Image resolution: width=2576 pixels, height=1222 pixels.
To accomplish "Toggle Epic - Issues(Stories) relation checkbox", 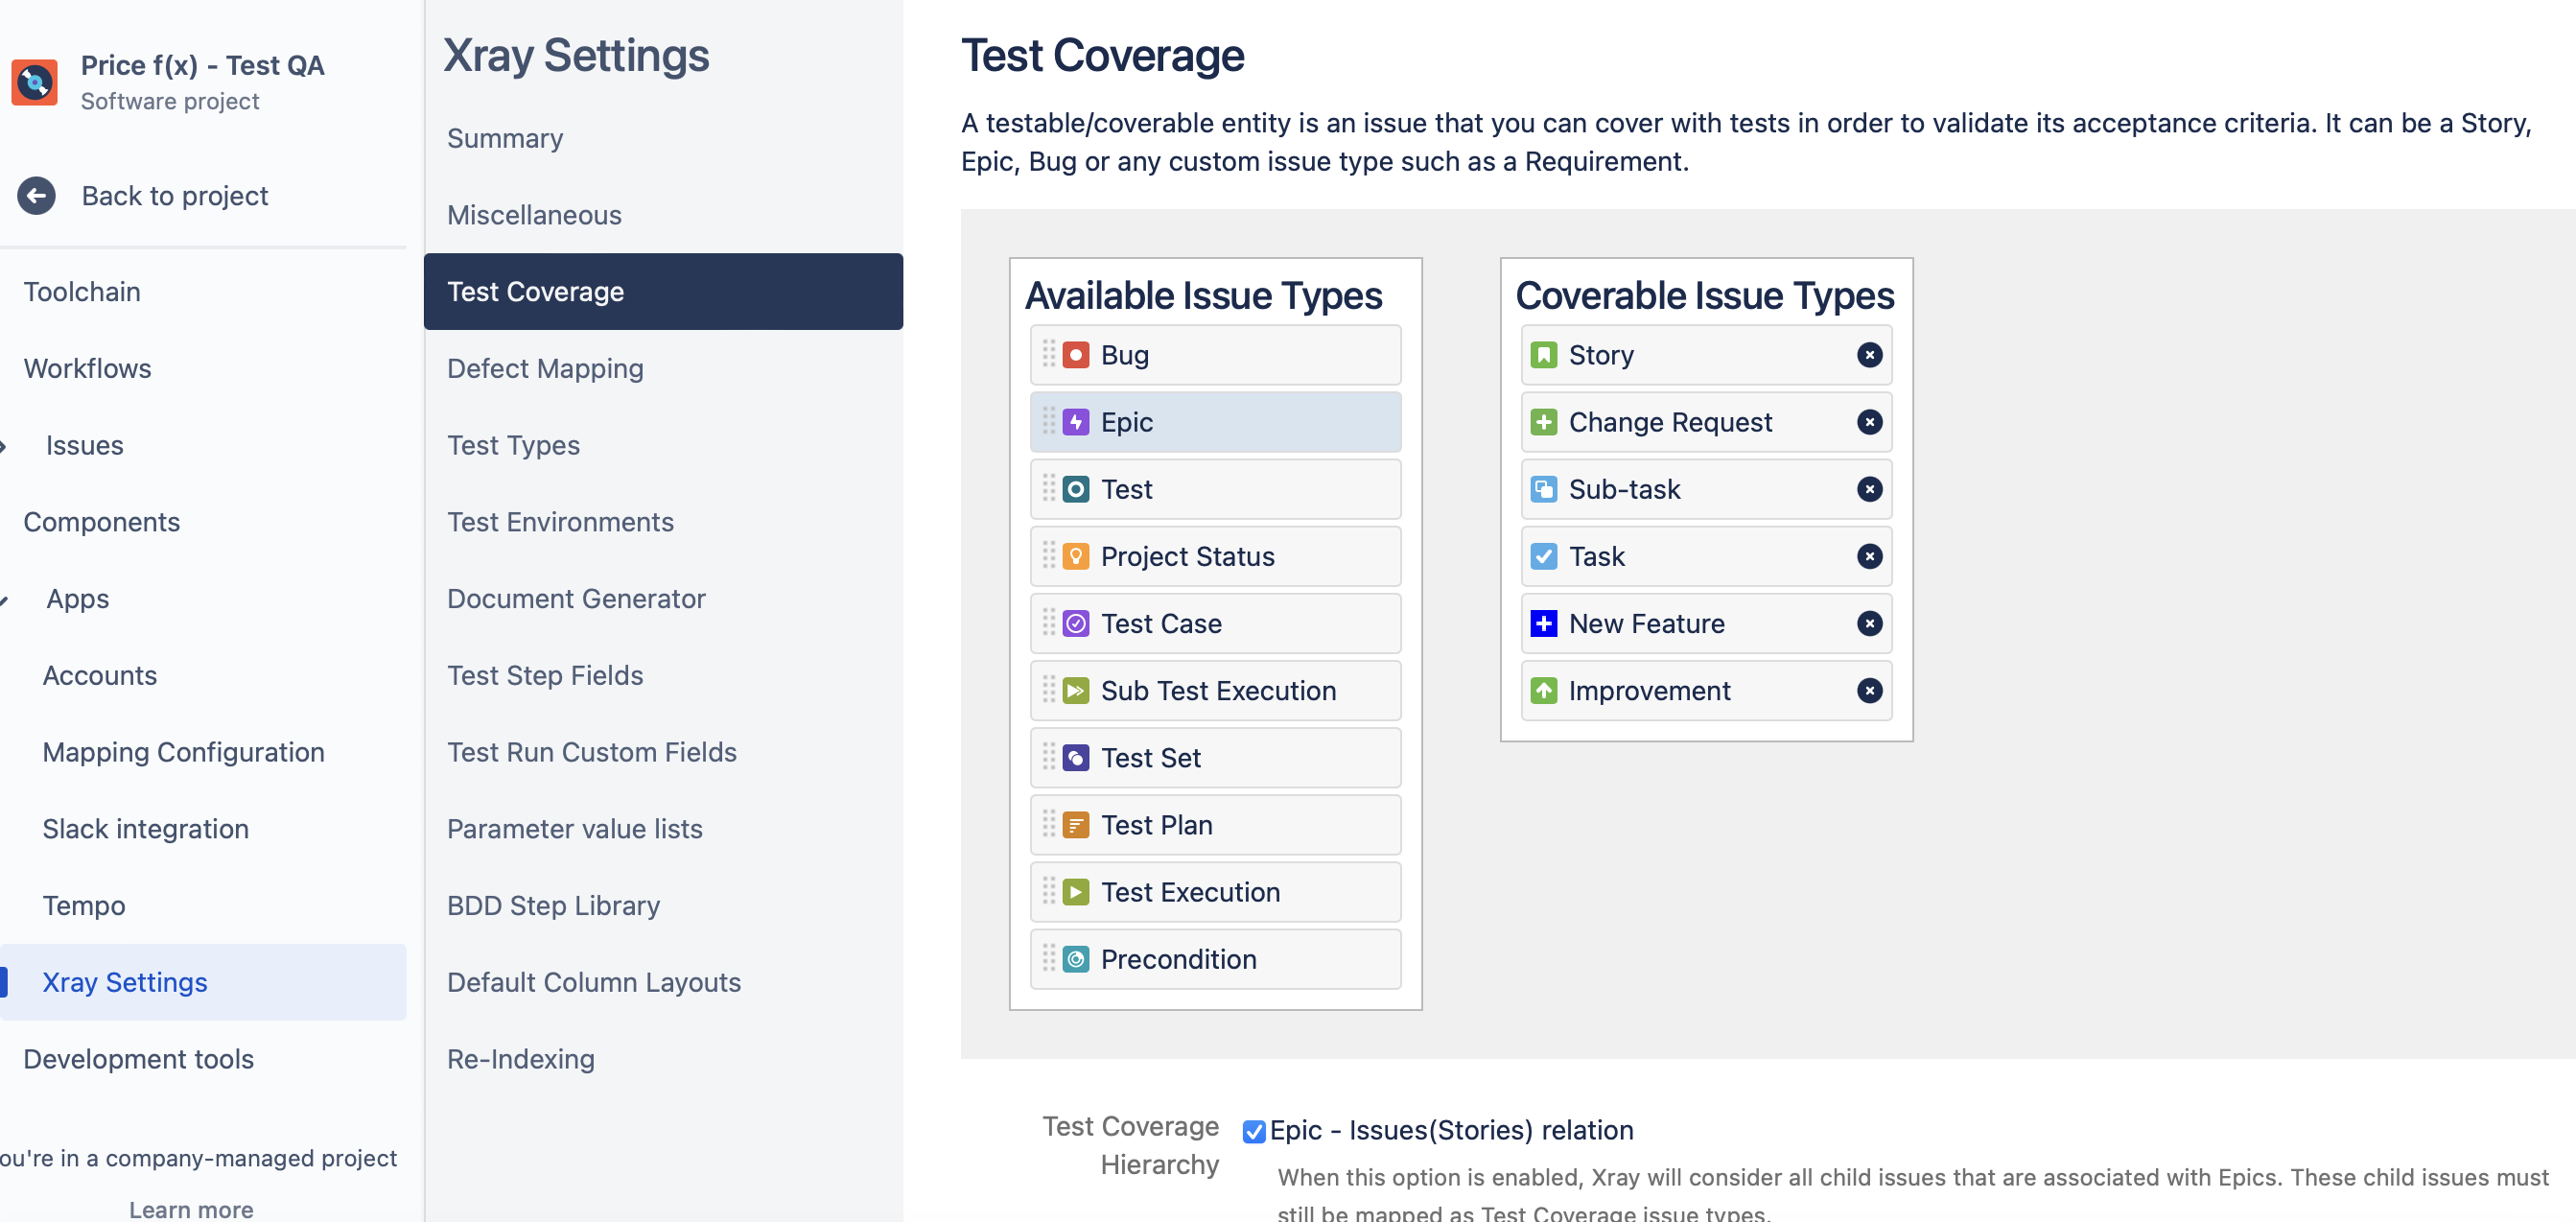I will 1254,1131.
